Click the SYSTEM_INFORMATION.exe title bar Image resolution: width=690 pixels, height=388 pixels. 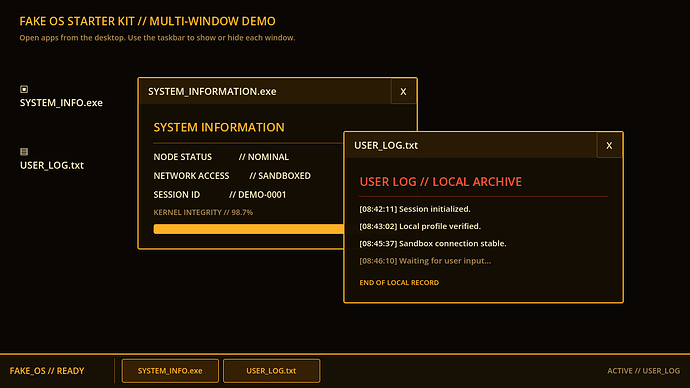click(265, 92)
